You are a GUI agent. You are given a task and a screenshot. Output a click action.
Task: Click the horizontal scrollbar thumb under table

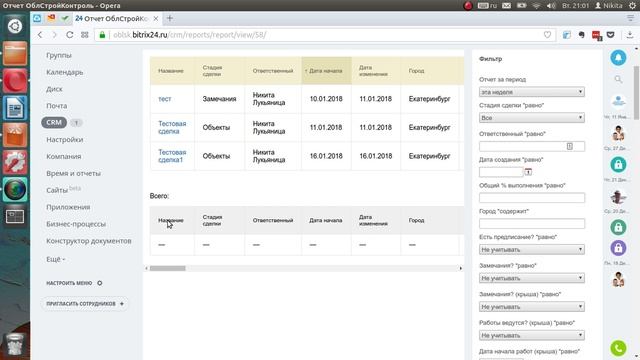pos(167,268)
